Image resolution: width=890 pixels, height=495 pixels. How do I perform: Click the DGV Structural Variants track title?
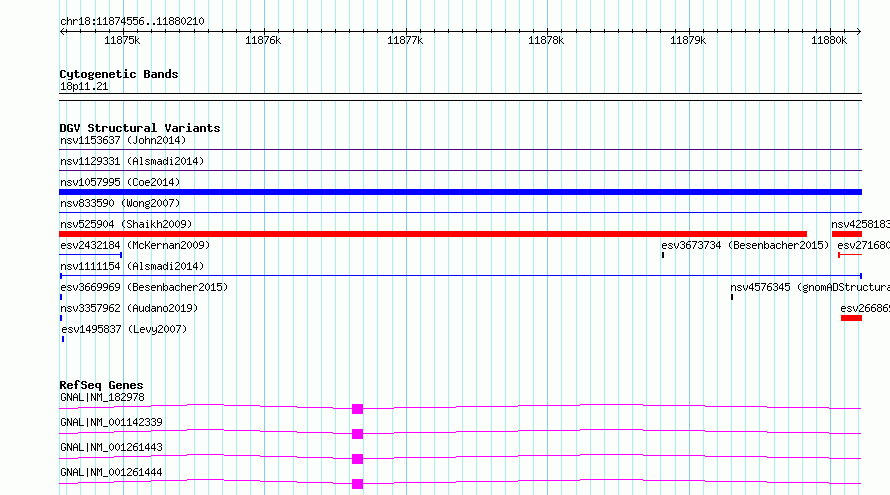click(x=140, y=128)
